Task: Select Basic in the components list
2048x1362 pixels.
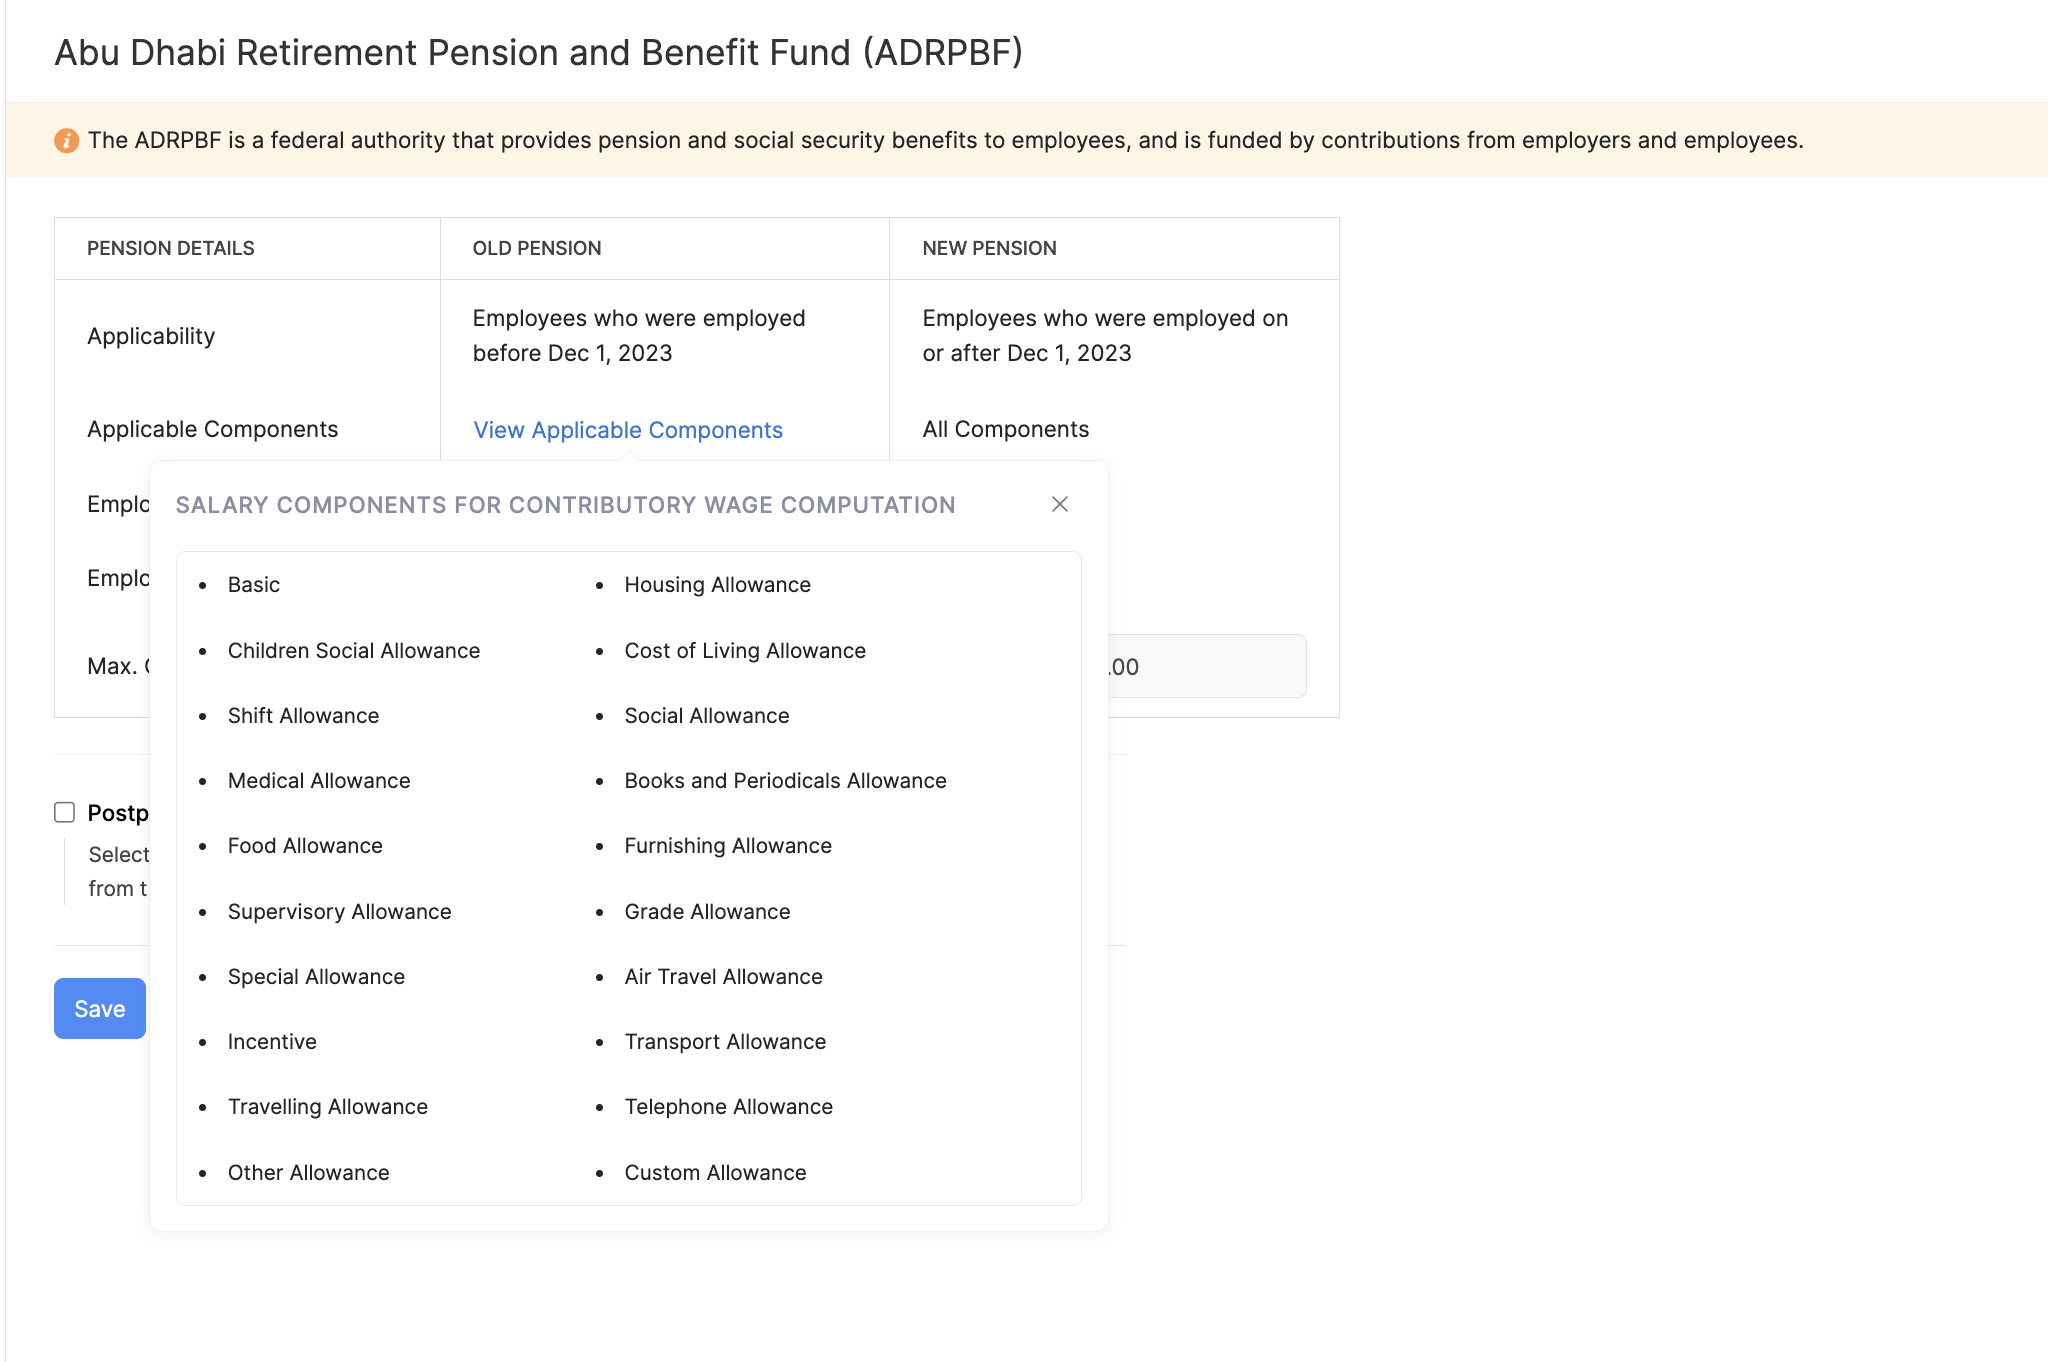Action: [x=253, y=585]
